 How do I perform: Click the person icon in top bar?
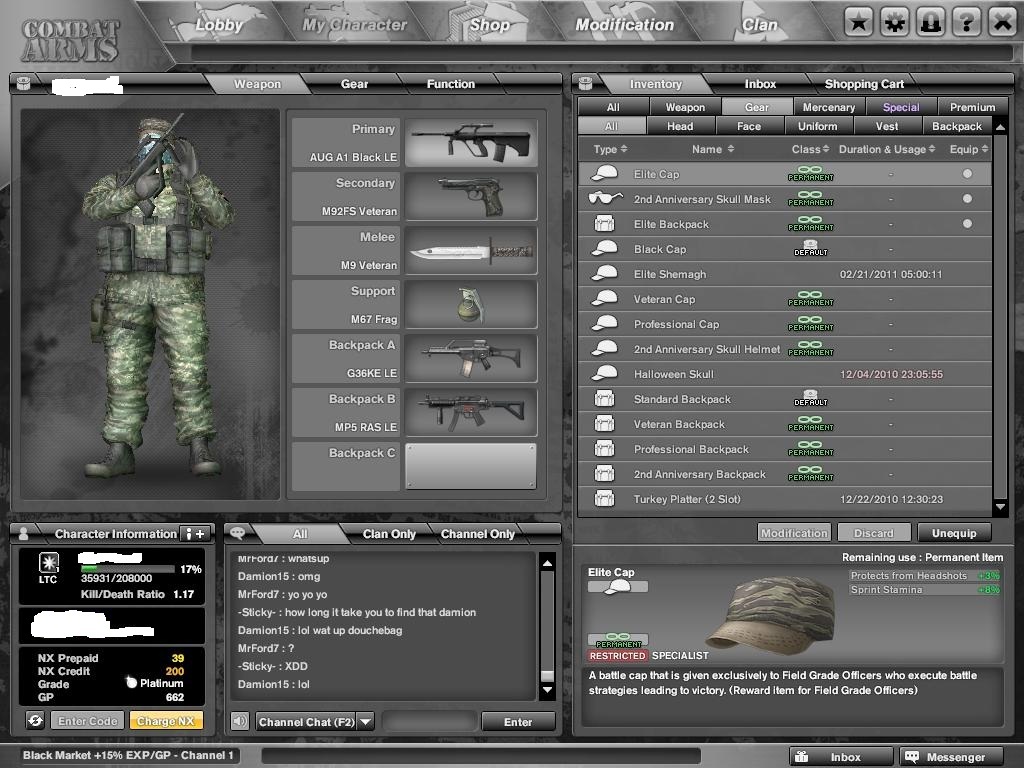(931, 23)
